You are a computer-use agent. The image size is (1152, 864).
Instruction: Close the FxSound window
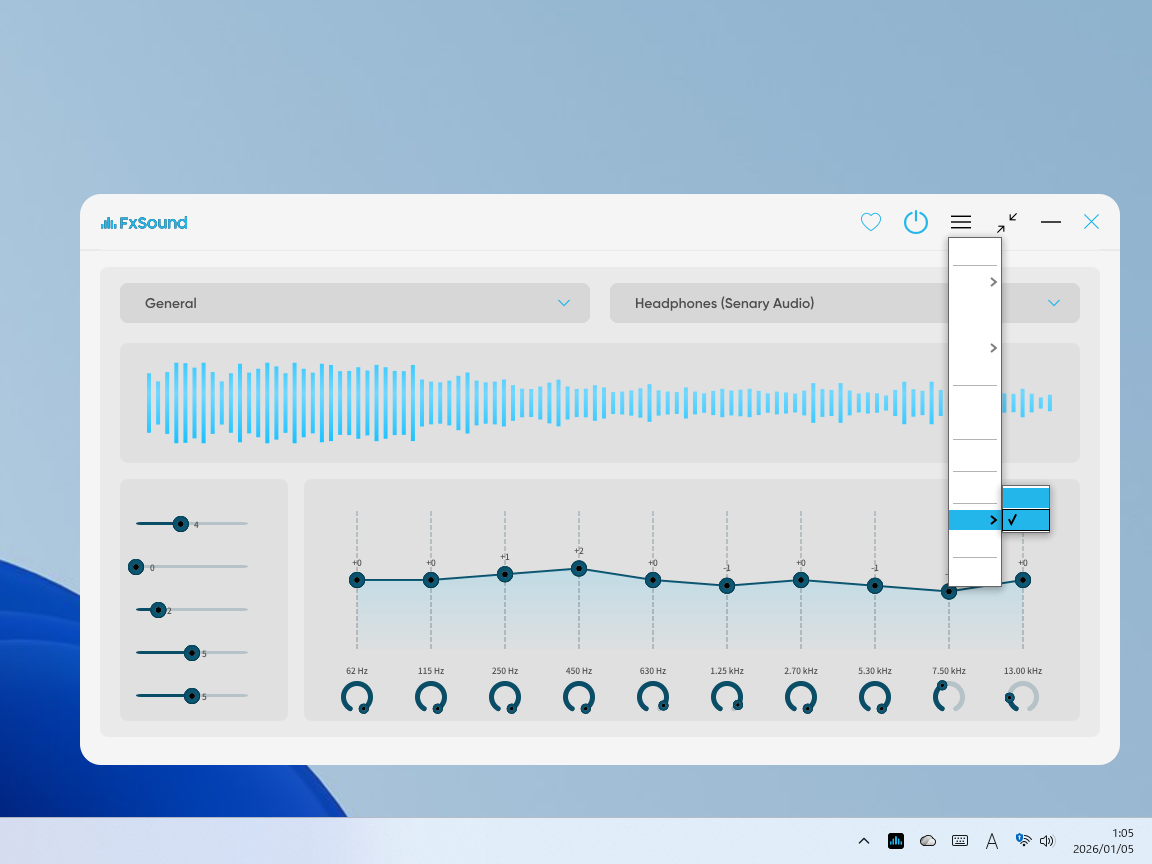1091,222
